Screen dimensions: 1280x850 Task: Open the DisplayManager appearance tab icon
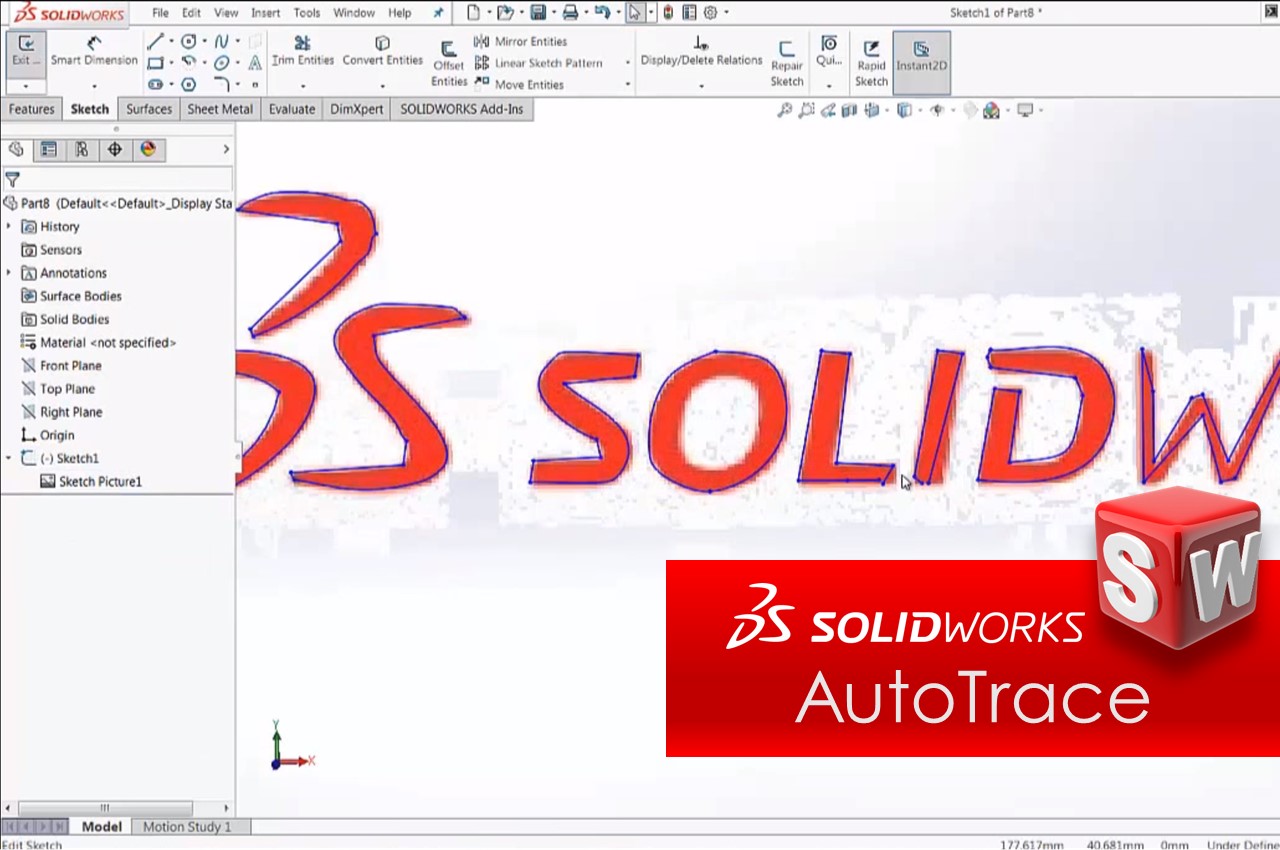coord(148,149)
